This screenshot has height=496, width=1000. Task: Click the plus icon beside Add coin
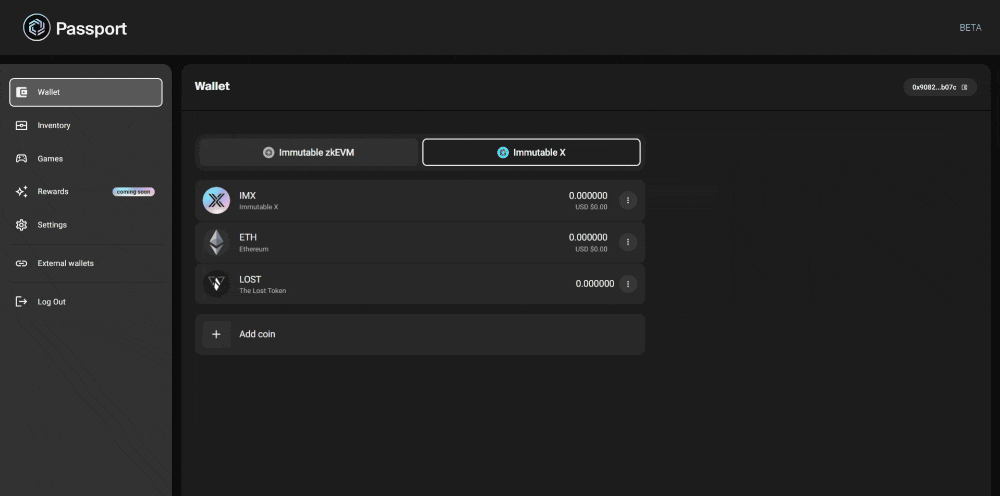[216, 334]
